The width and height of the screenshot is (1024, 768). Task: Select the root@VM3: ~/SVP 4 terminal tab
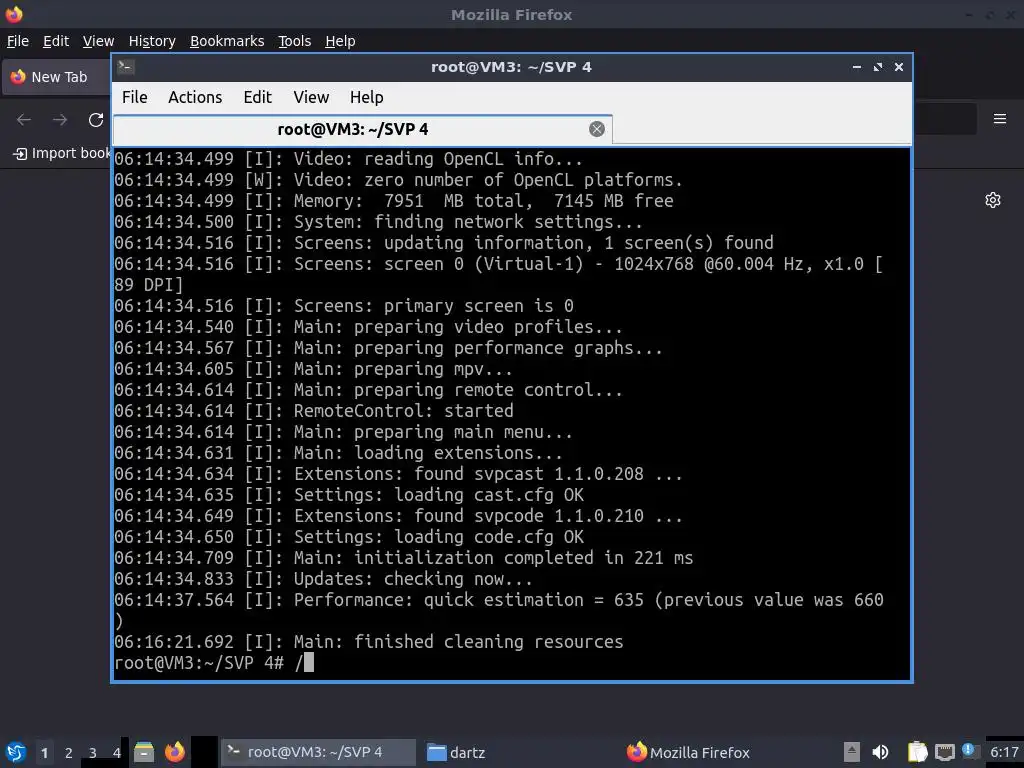tap(362, 129)
